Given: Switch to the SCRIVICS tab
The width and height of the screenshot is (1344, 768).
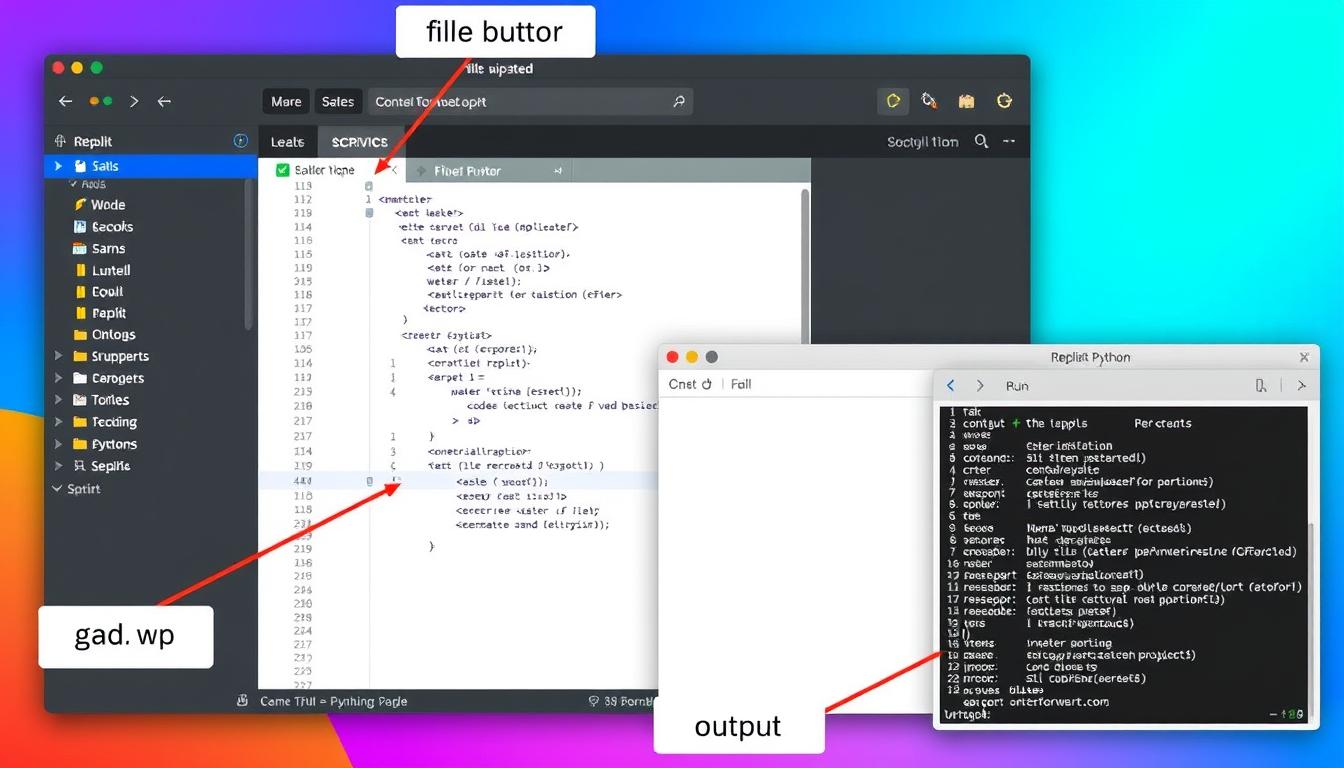Looking at the screenshot, I should [359, 141].
